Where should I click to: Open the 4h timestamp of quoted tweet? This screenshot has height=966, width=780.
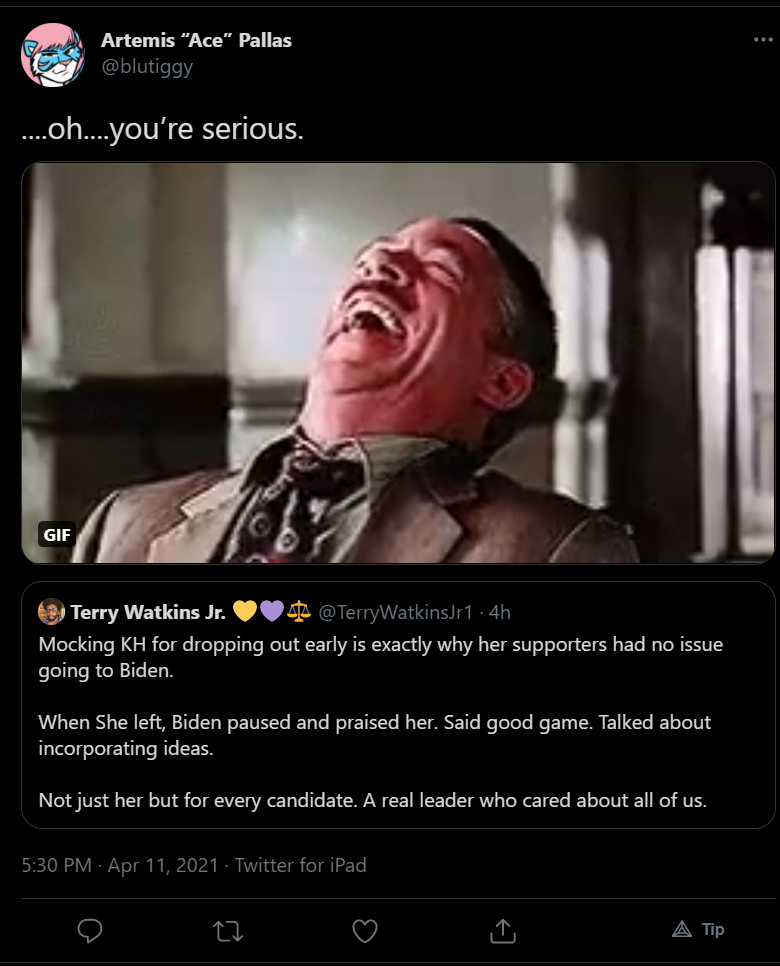(x=500, y=612)
